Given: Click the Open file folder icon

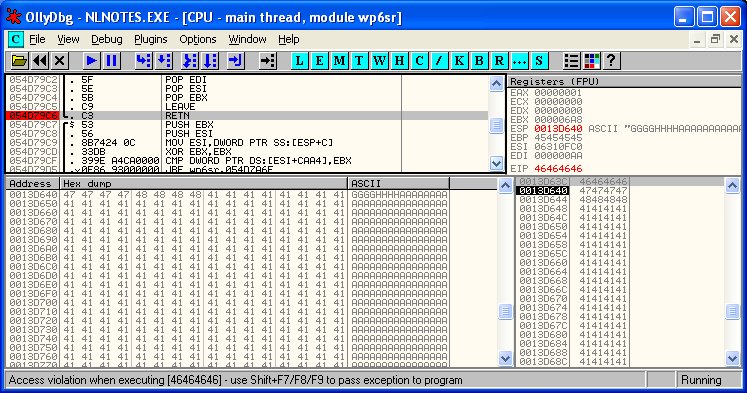Looking at the screenshot, I should (20, 60).
